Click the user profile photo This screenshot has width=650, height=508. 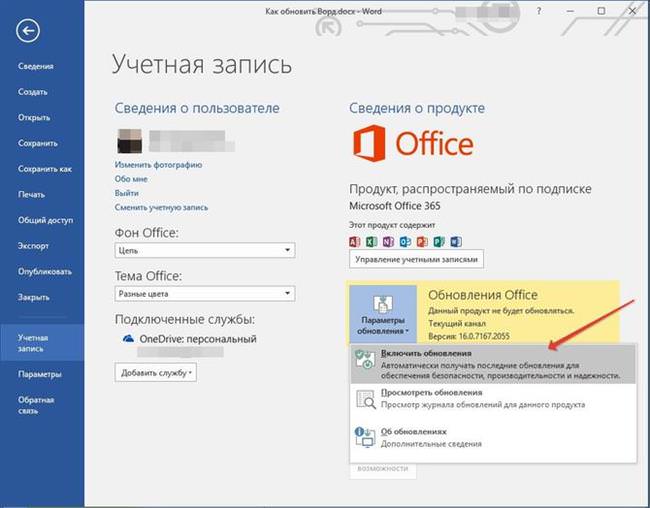(x=130, y=141)
